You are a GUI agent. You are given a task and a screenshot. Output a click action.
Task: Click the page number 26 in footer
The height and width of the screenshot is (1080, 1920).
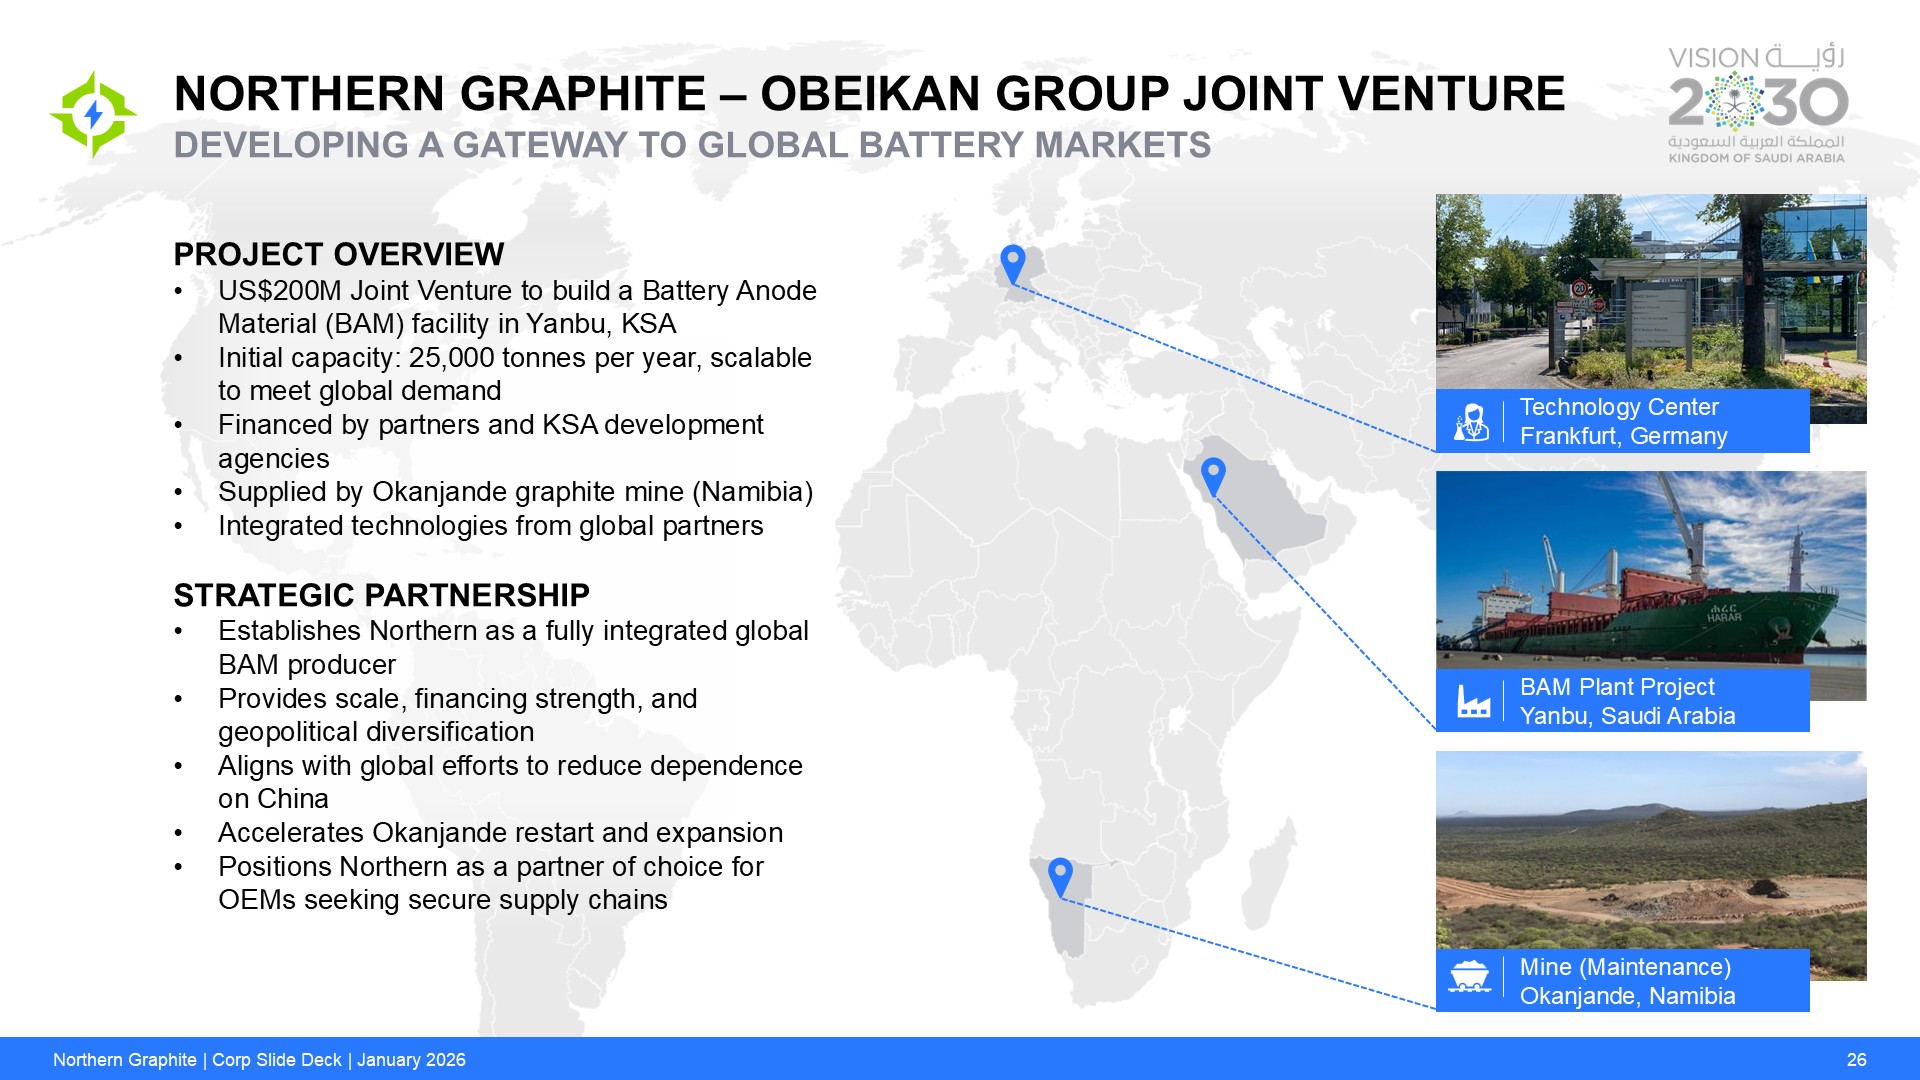click(1856, 1060)
